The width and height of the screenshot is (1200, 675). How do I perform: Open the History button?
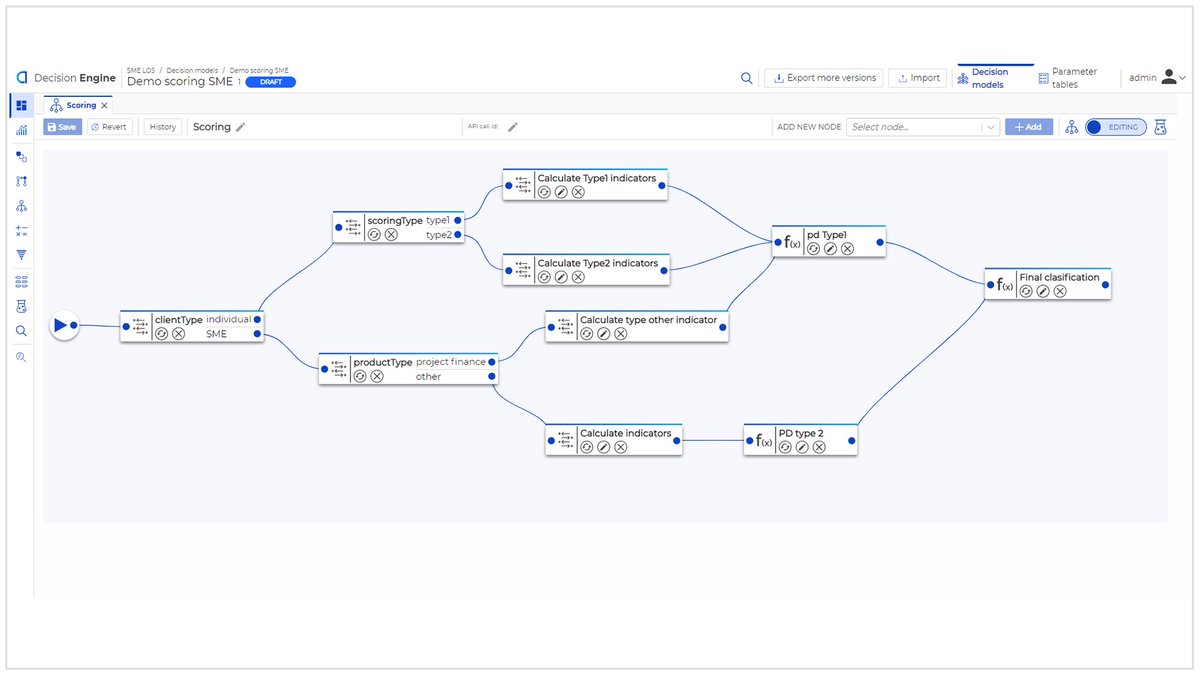click(163, 127)
